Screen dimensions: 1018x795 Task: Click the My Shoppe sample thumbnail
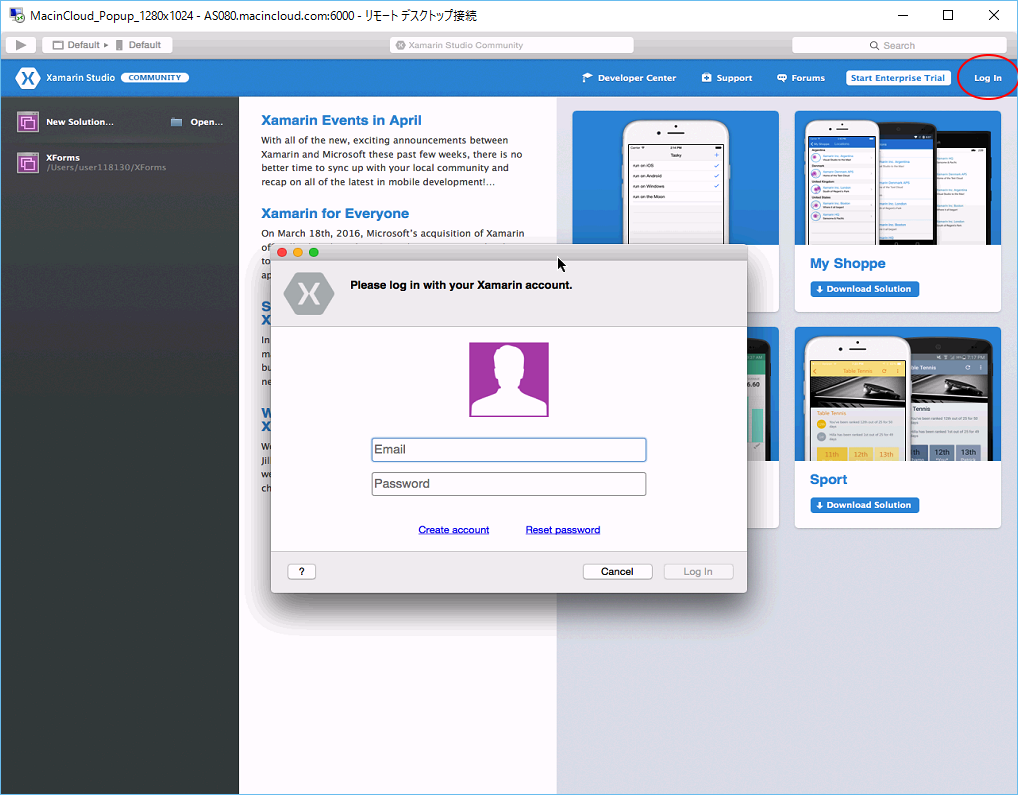pyautogui.click(x=897, y=178)
